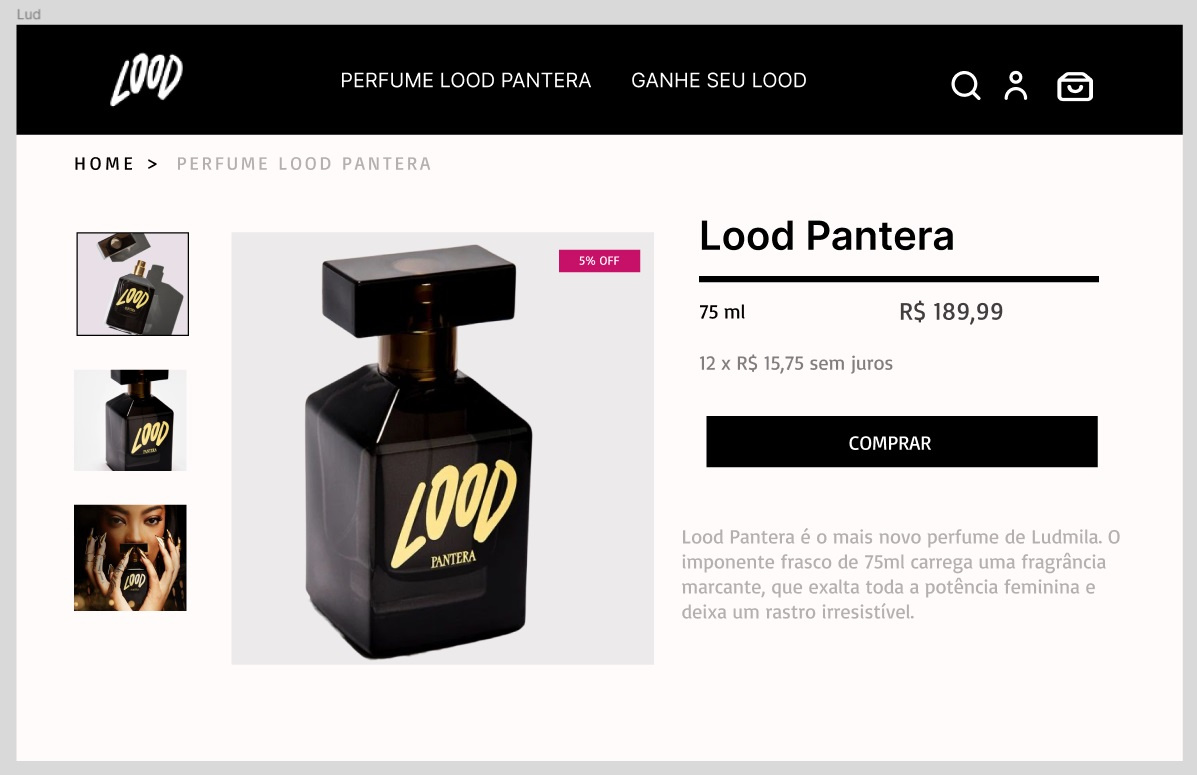
Task: Select the Lood Pantera product title
Action: (x=827, y=236)
